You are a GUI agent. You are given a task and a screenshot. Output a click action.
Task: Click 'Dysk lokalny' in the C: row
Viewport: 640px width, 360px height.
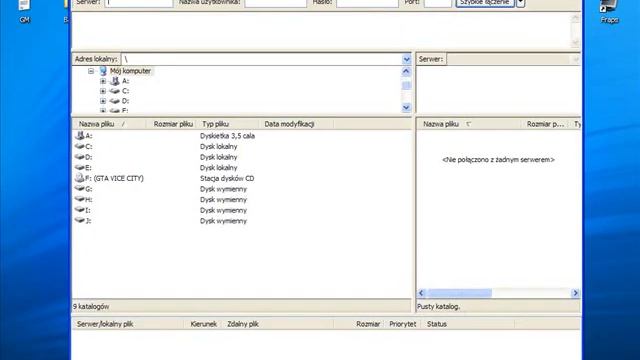click(218, 146)
